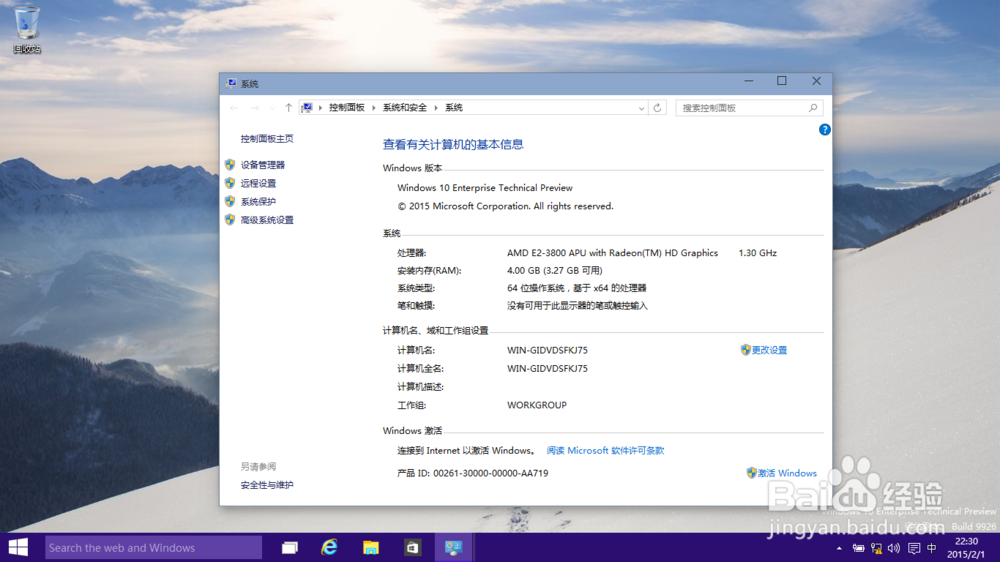Open recent locations dropdown arrow
Screen dimensions: 1000x562
coord(272,108)
